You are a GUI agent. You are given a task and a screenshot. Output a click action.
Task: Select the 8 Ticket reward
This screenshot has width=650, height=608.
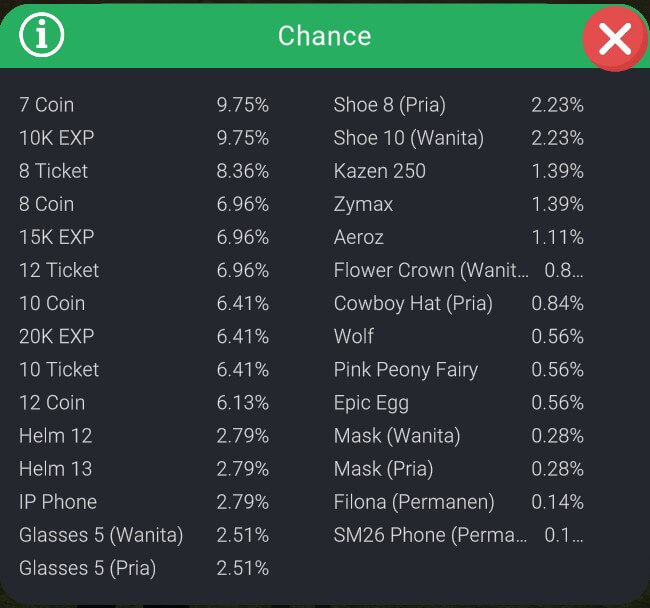coord(54,171)
